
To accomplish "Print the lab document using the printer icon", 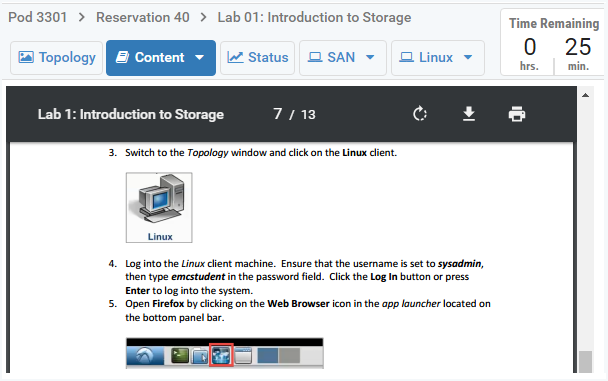I will click(517, 114).
